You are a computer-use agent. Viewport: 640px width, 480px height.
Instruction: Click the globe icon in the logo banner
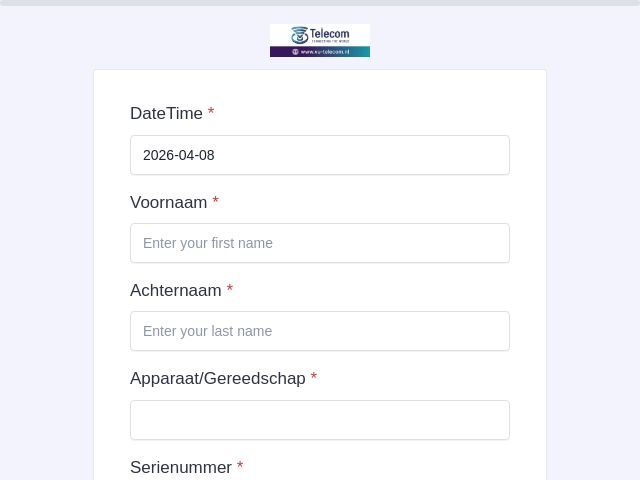(x=295, y=52)
